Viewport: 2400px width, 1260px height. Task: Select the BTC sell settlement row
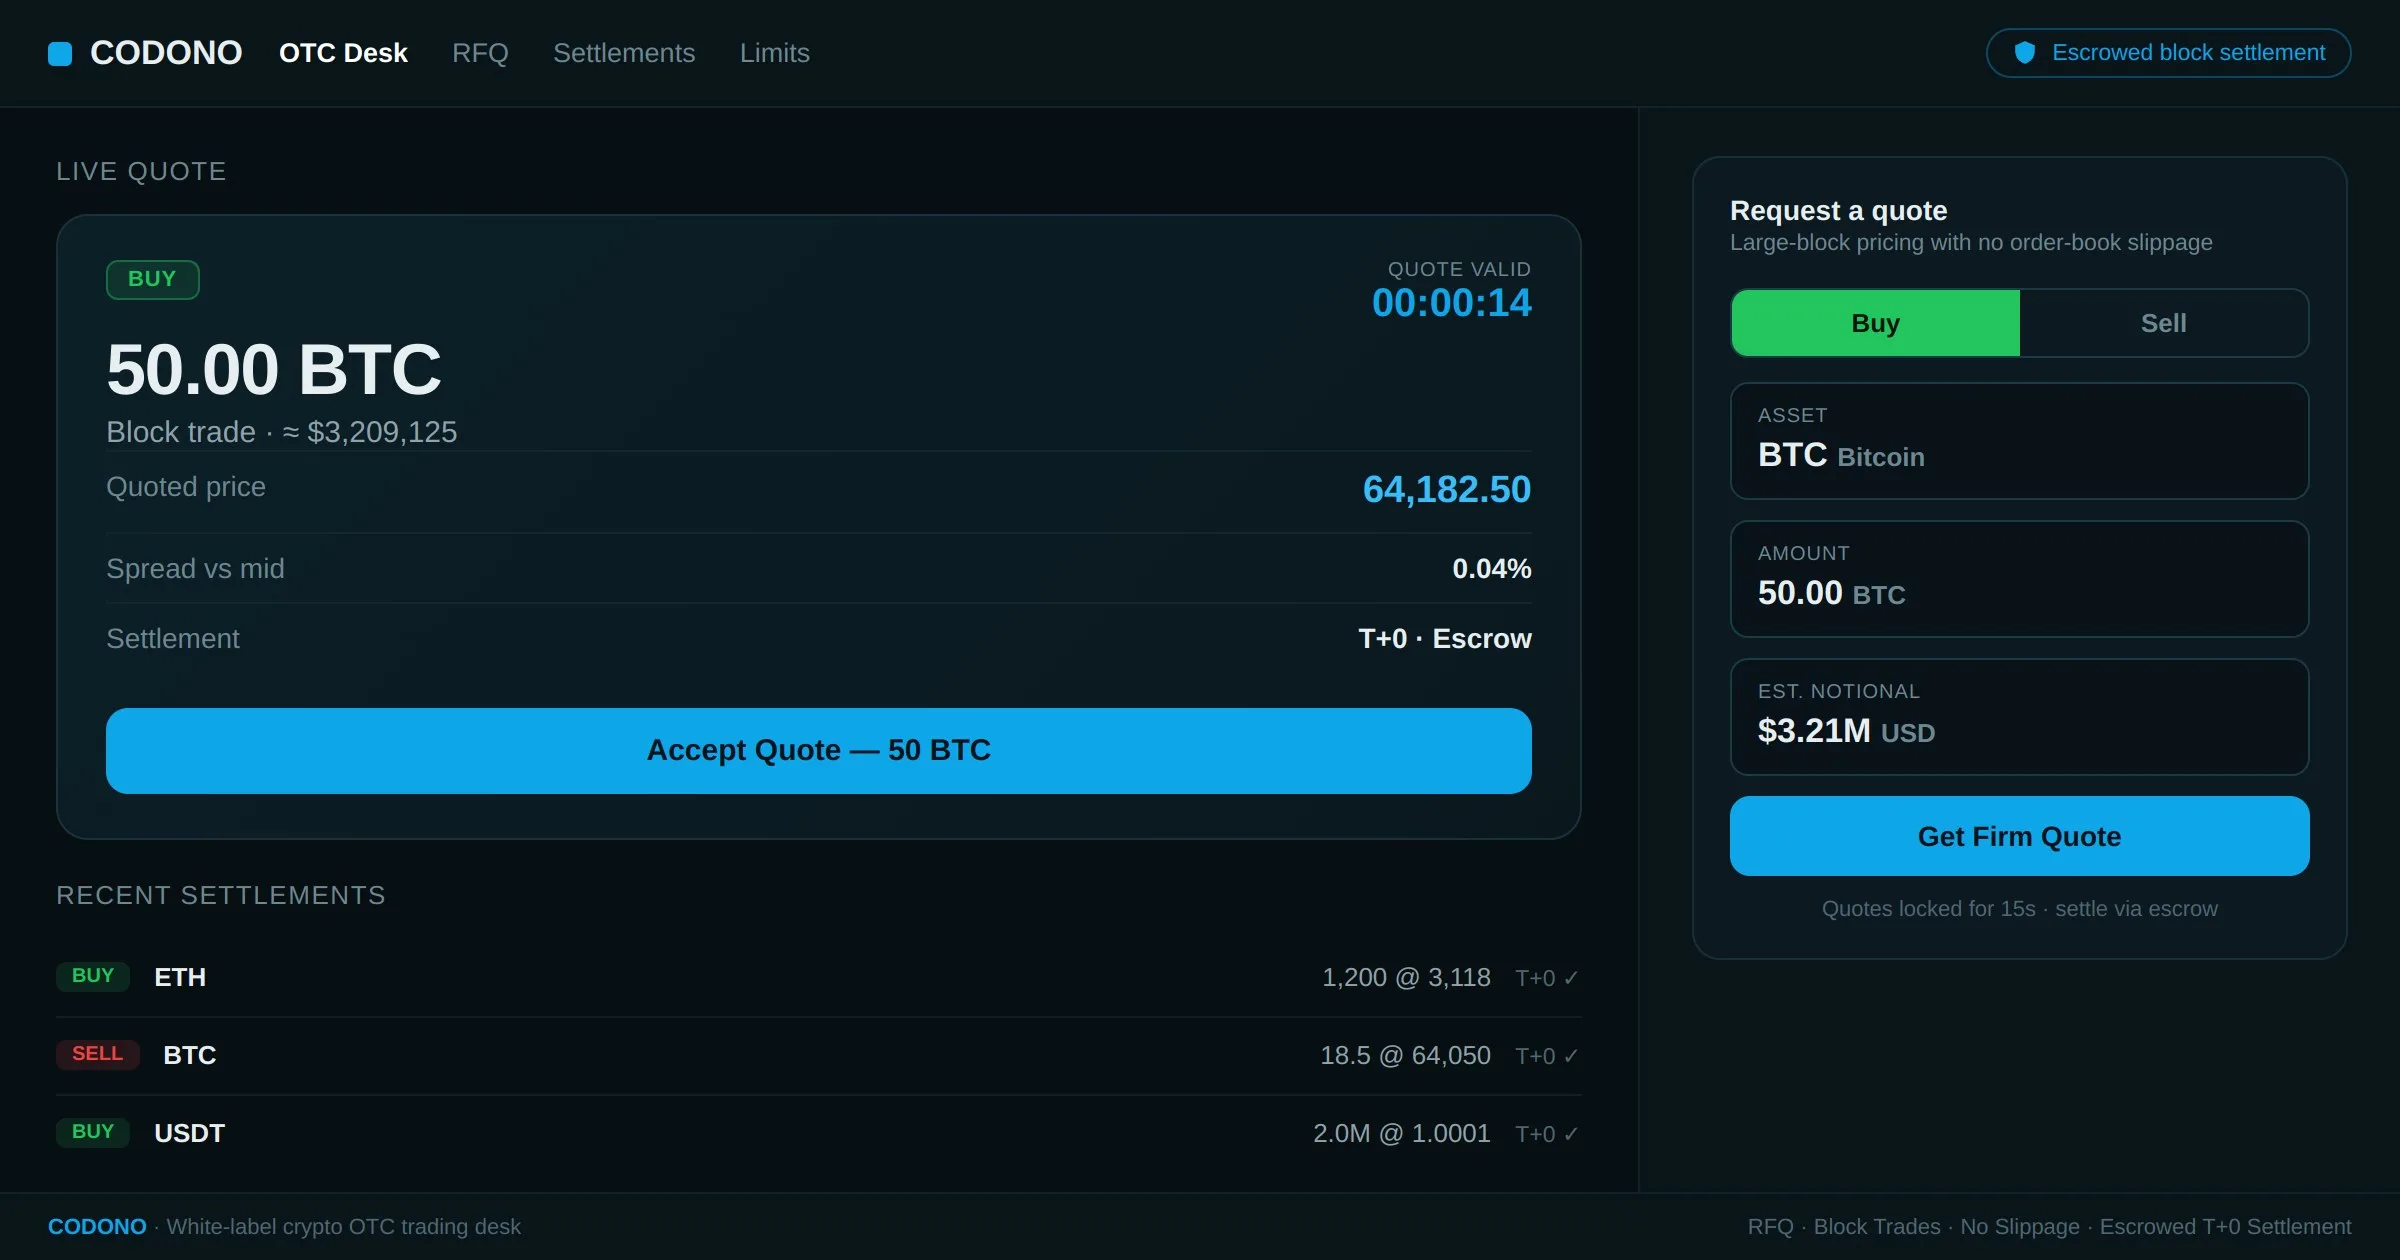tap(818, 1055)
